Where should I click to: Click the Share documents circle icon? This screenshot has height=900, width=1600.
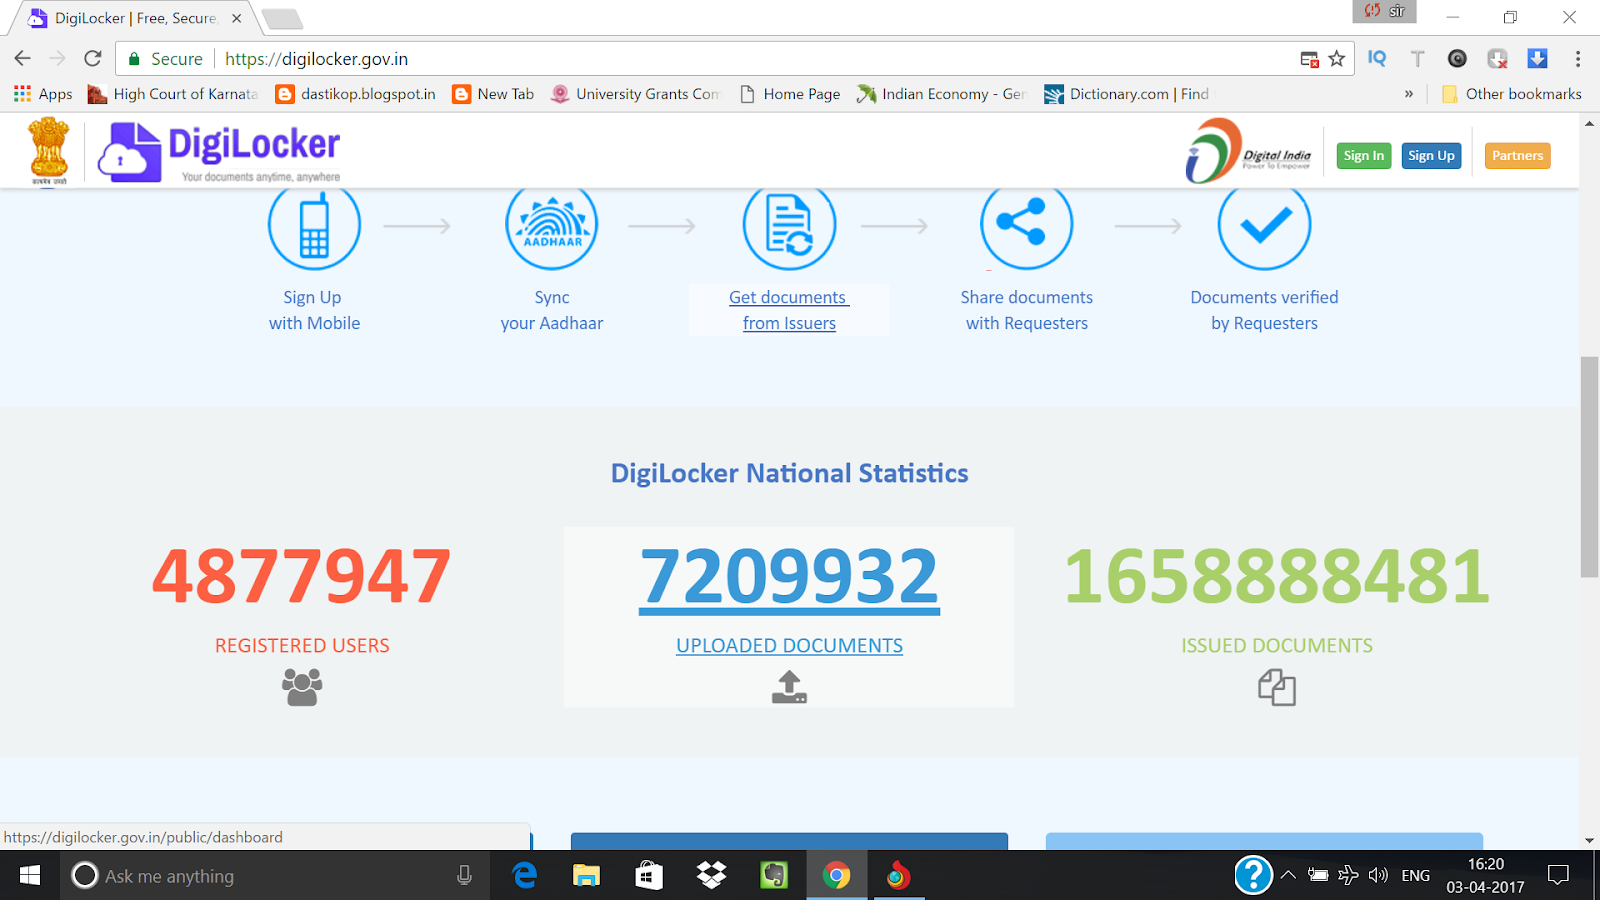point(1027,227)
